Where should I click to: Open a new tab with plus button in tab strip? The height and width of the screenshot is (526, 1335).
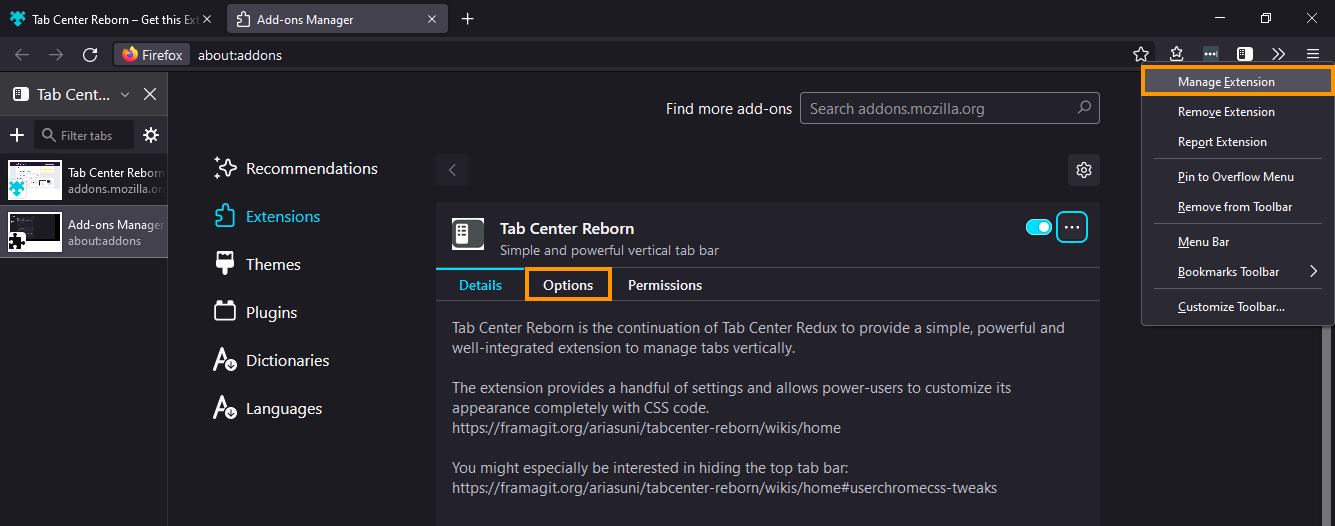point(467,19)
